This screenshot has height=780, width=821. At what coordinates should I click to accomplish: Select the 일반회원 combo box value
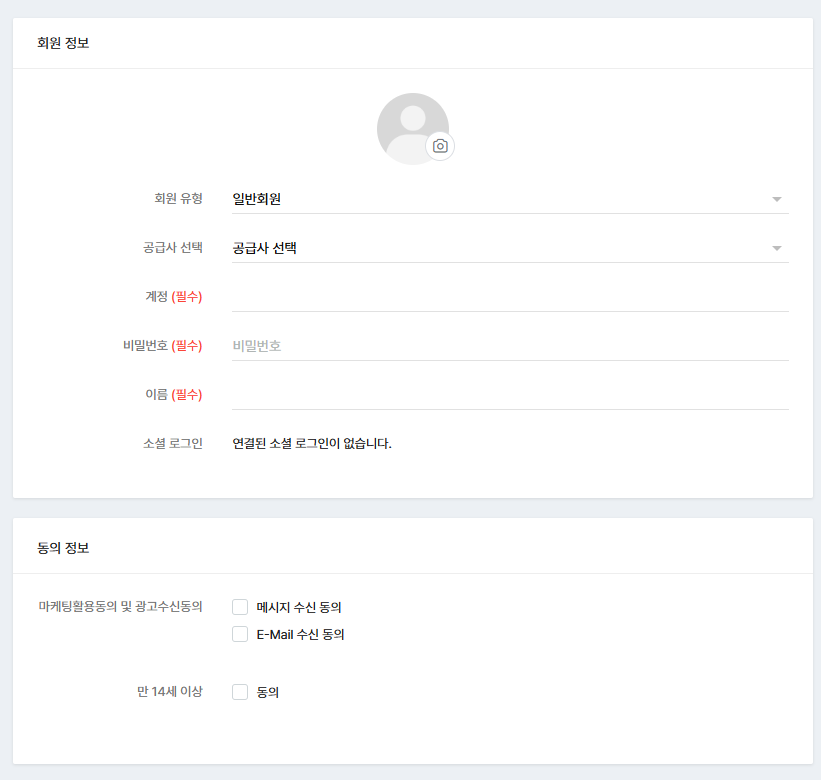[x=257, y=199]
